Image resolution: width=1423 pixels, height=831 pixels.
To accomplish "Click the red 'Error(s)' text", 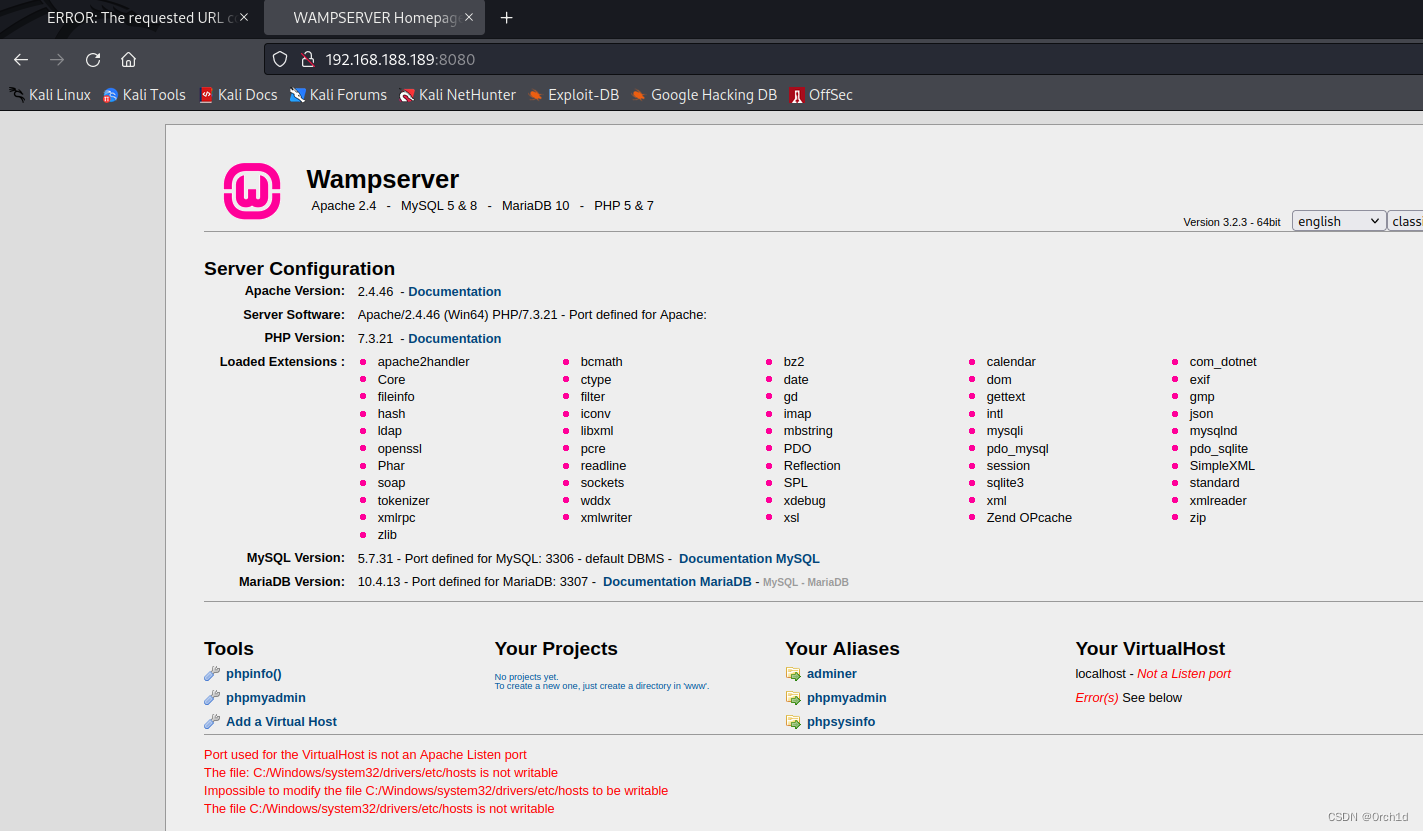I will coord(1097,698).
